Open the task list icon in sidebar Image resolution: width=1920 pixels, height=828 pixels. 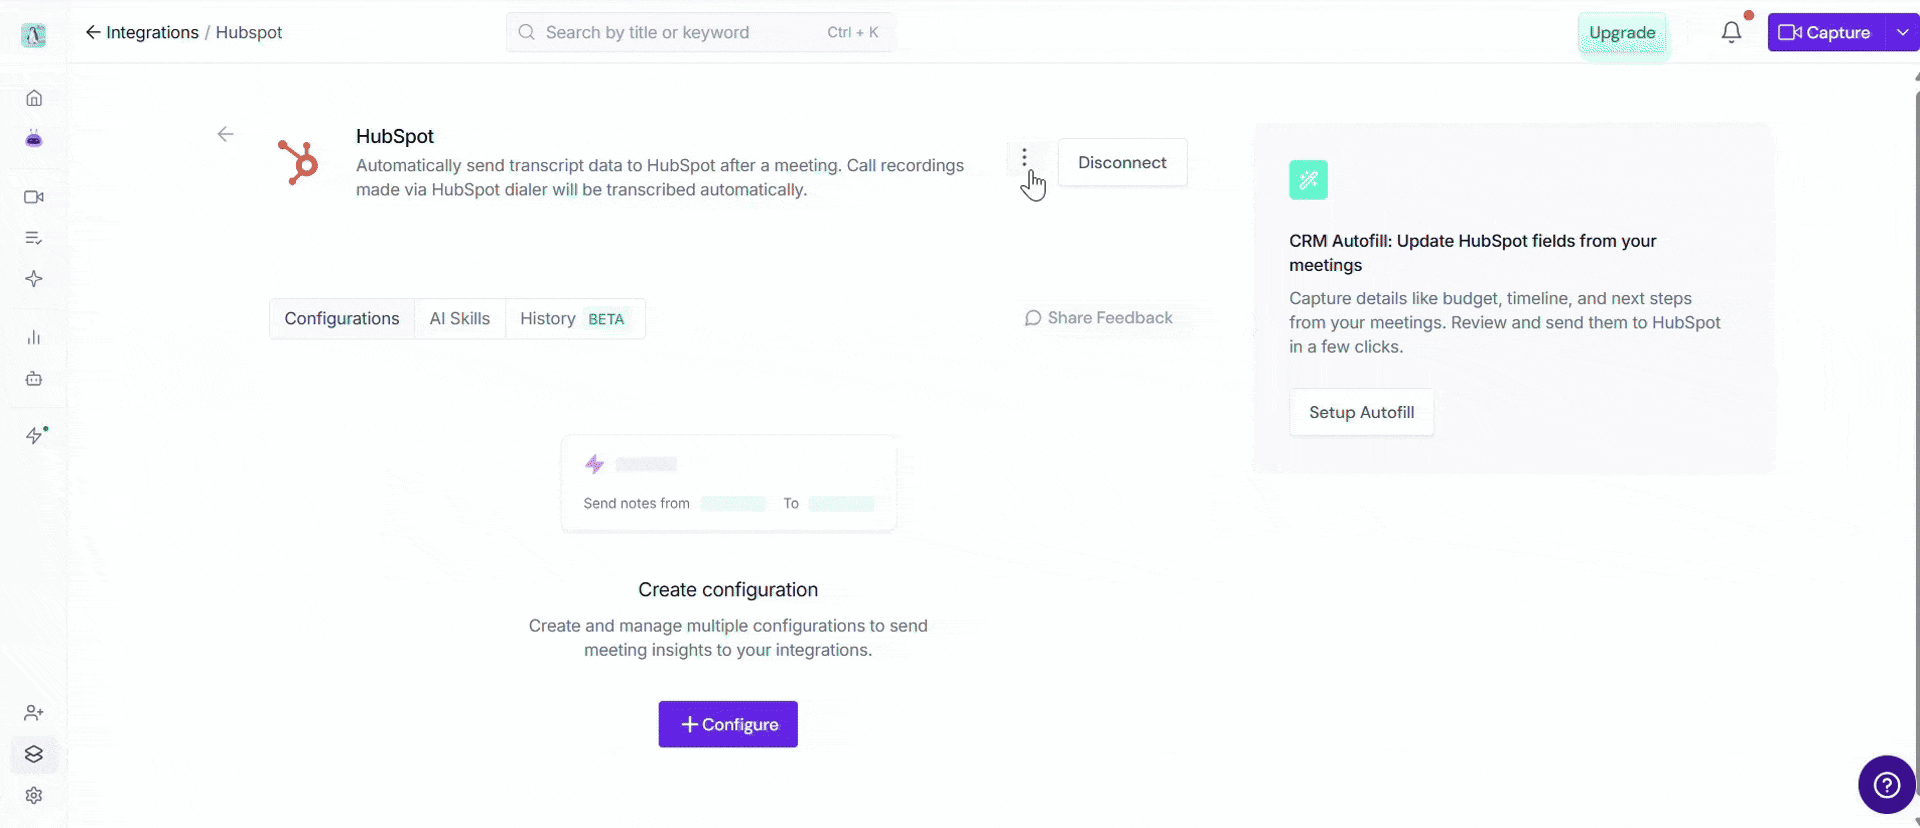34,238
